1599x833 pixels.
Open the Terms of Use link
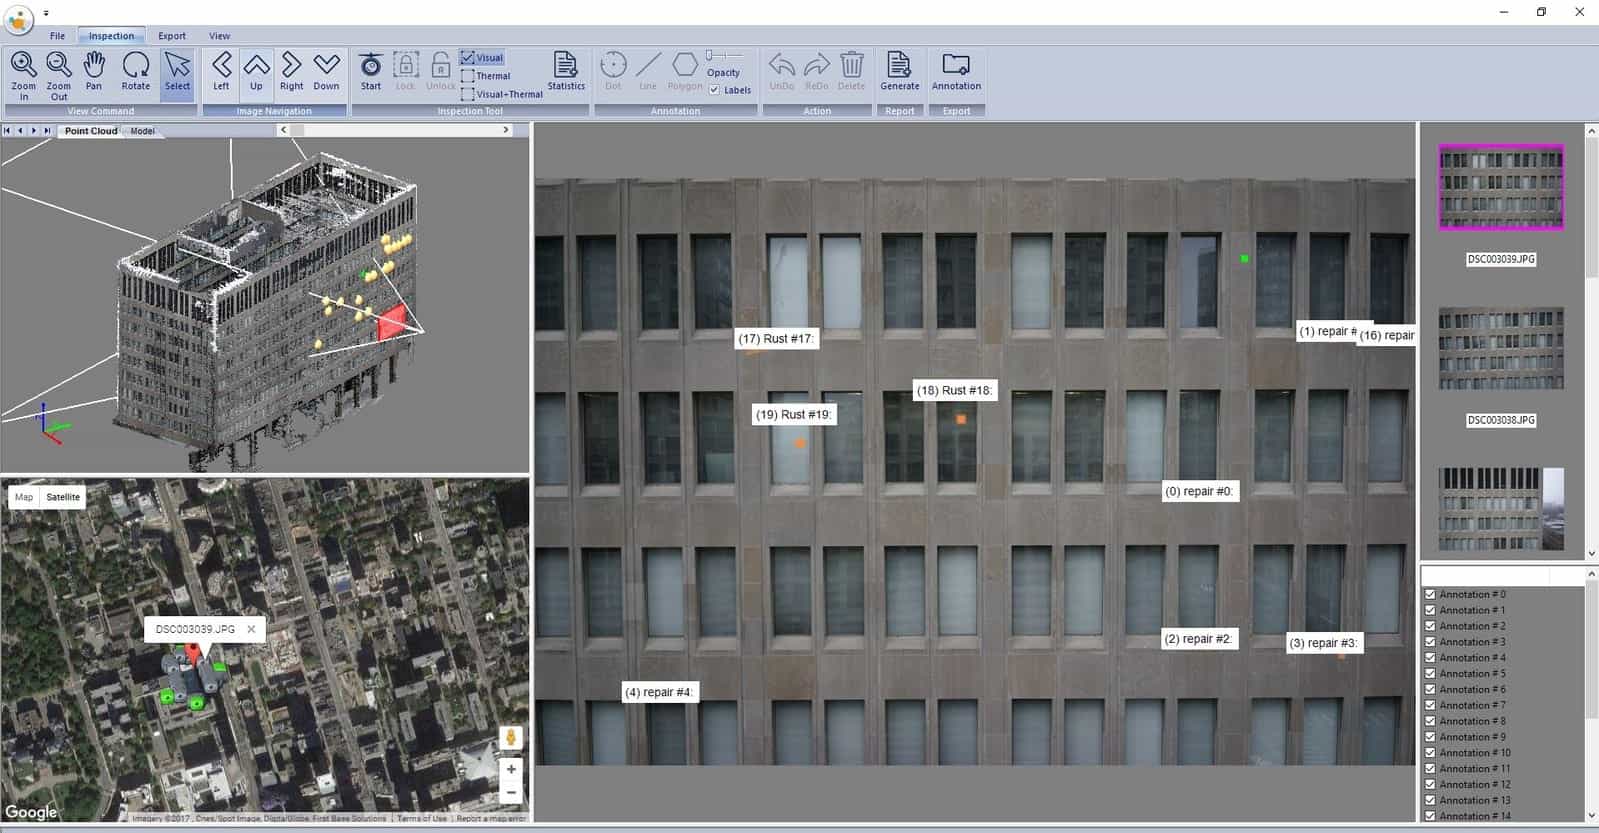(x=422, y=818)
